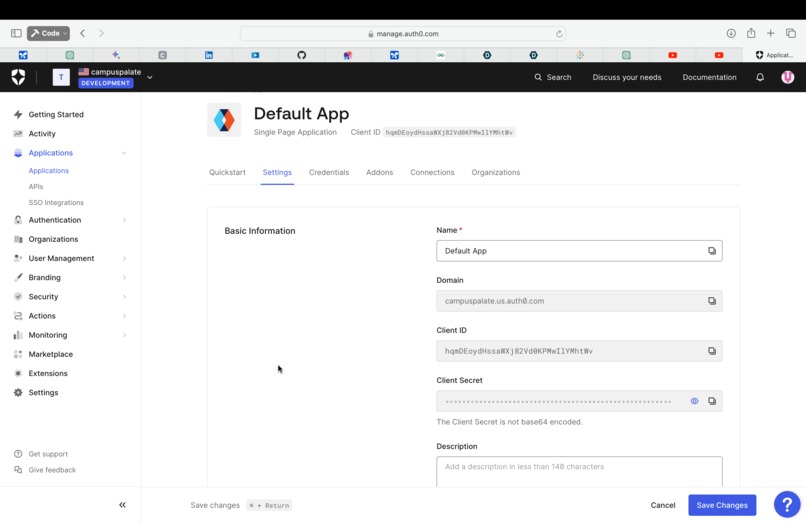Open a new tab with plus icon

pos(770,33)
